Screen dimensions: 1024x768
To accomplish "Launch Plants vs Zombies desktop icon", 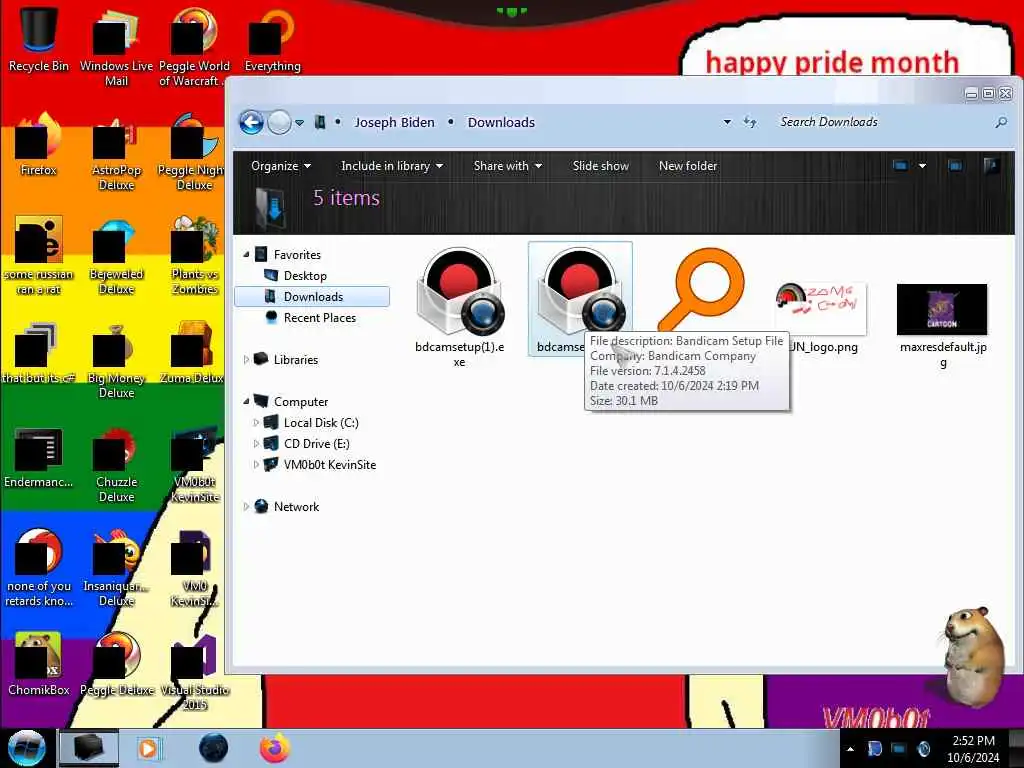I will 194,256.
